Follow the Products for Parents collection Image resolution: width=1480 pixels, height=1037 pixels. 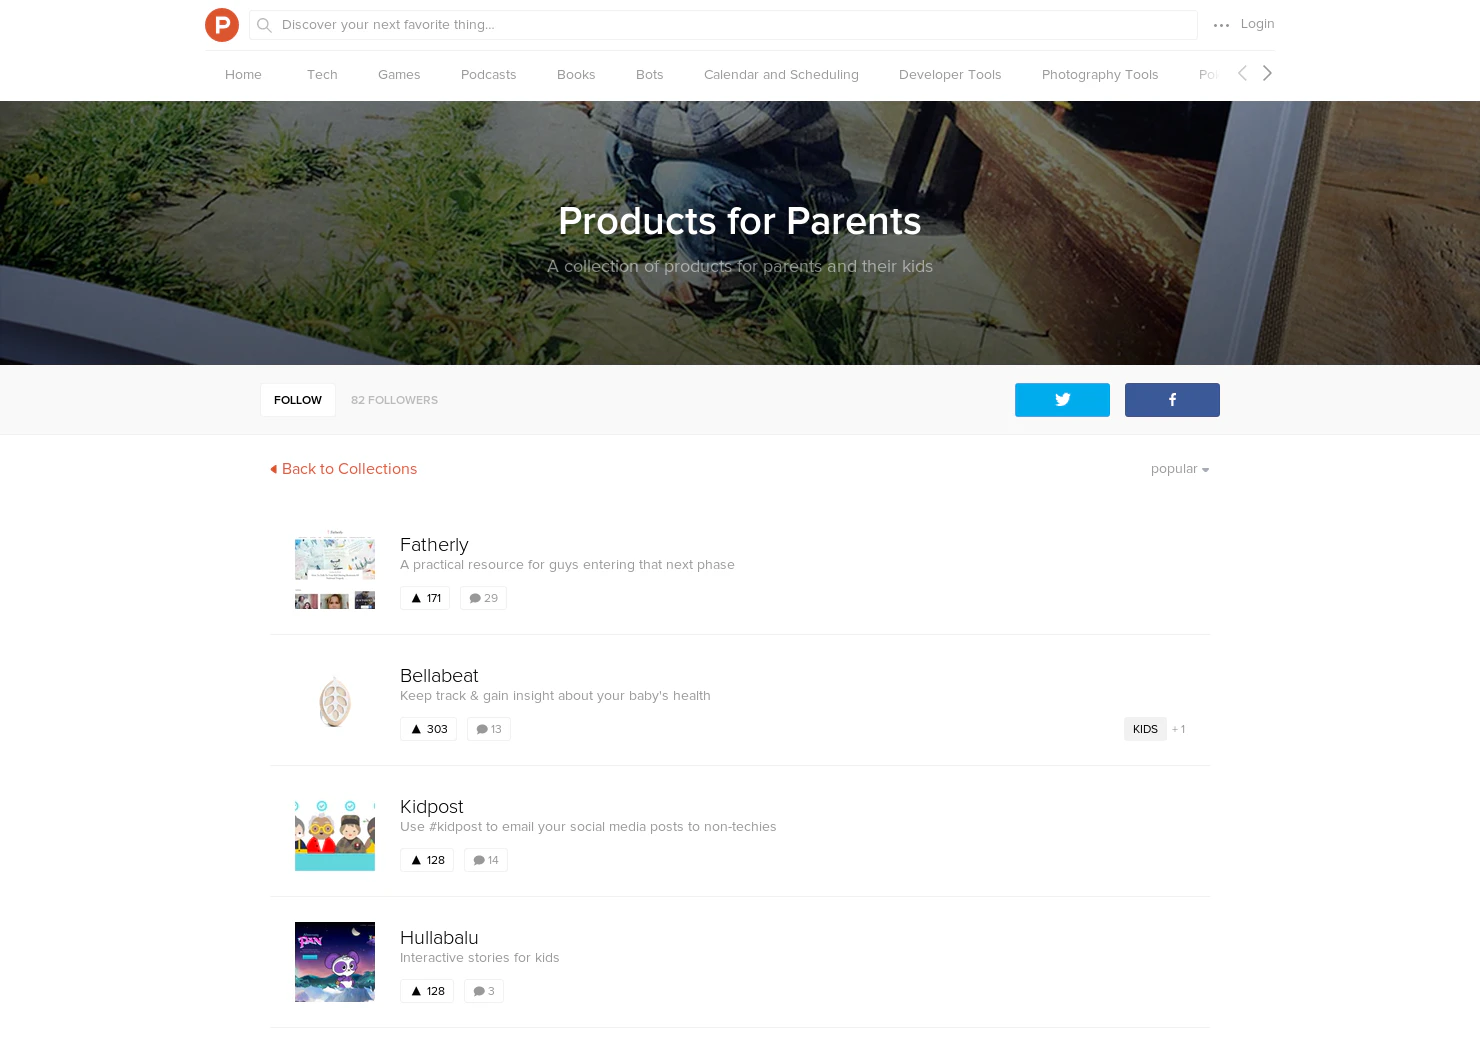[297, 399]
